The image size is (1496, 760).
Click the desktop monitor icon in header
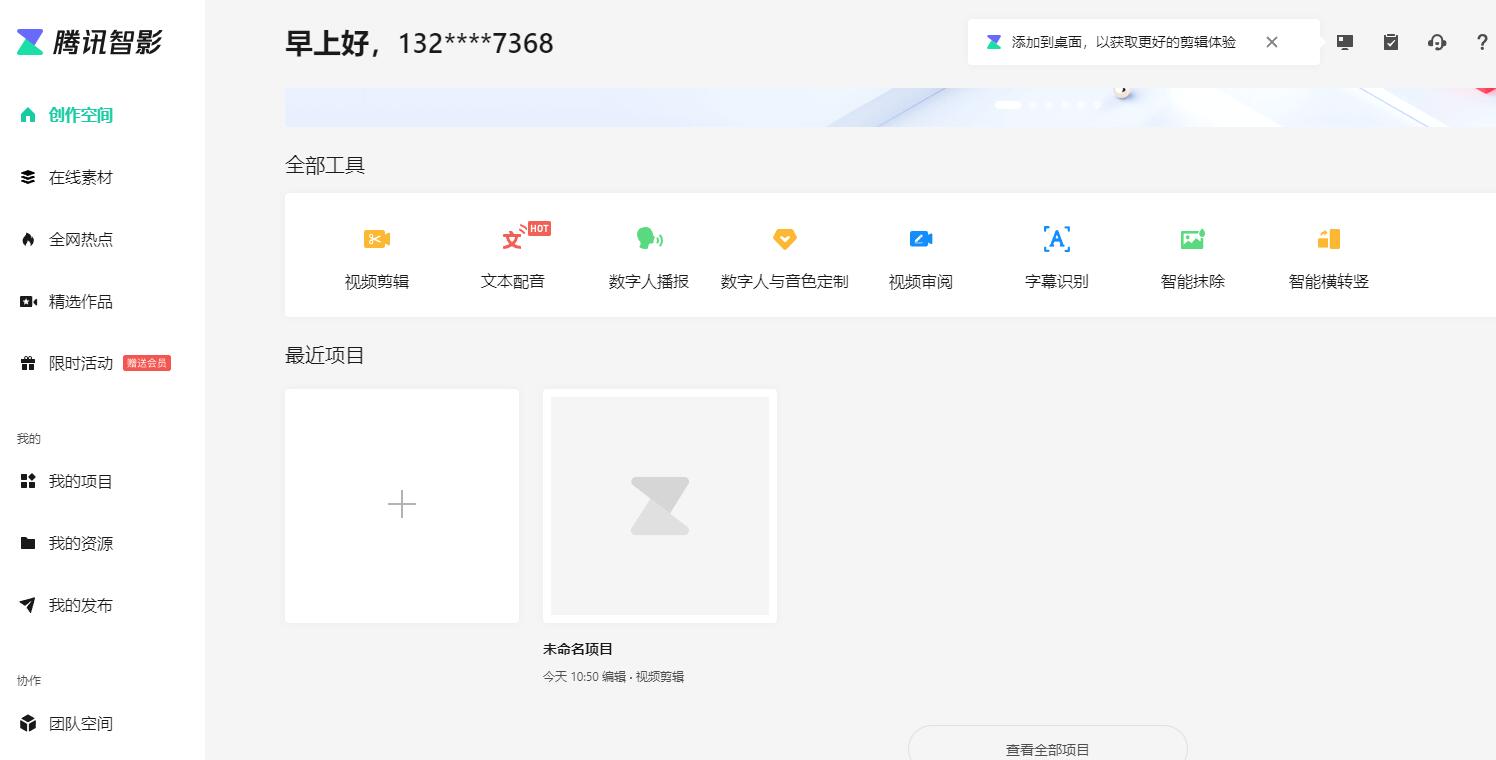(x=1345, y=42)
